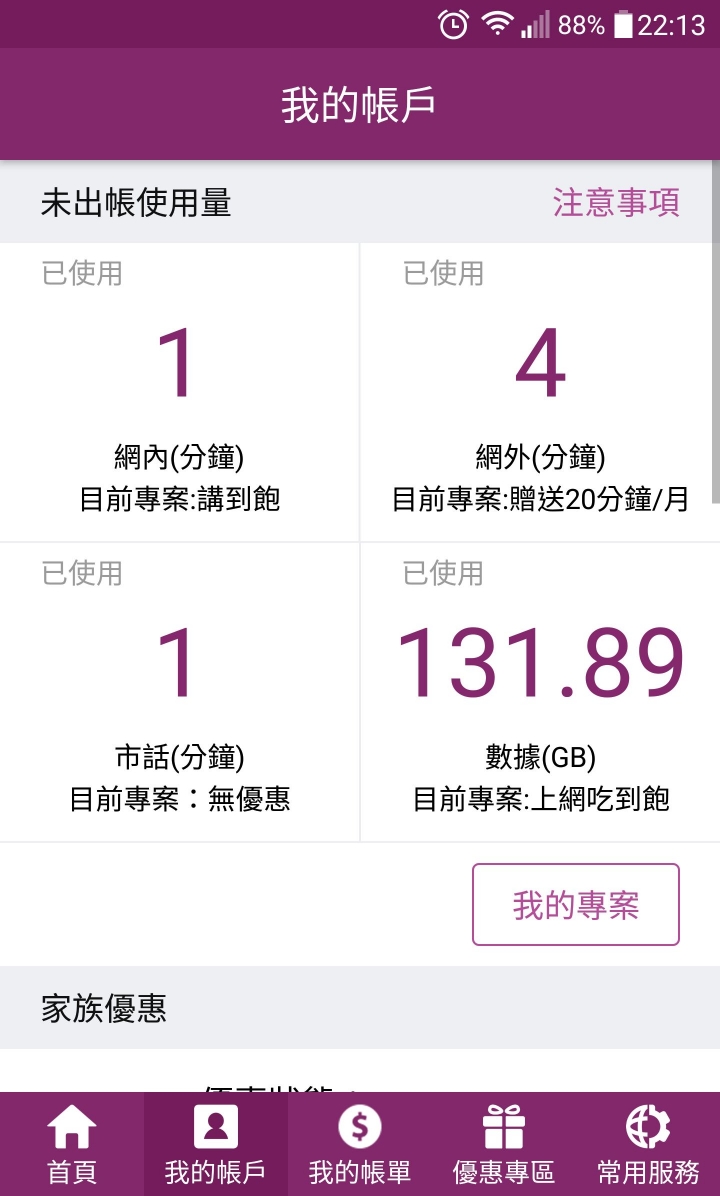Tap the alarm clock status icon
The image size is (720, 1196).
coord(453,24)
